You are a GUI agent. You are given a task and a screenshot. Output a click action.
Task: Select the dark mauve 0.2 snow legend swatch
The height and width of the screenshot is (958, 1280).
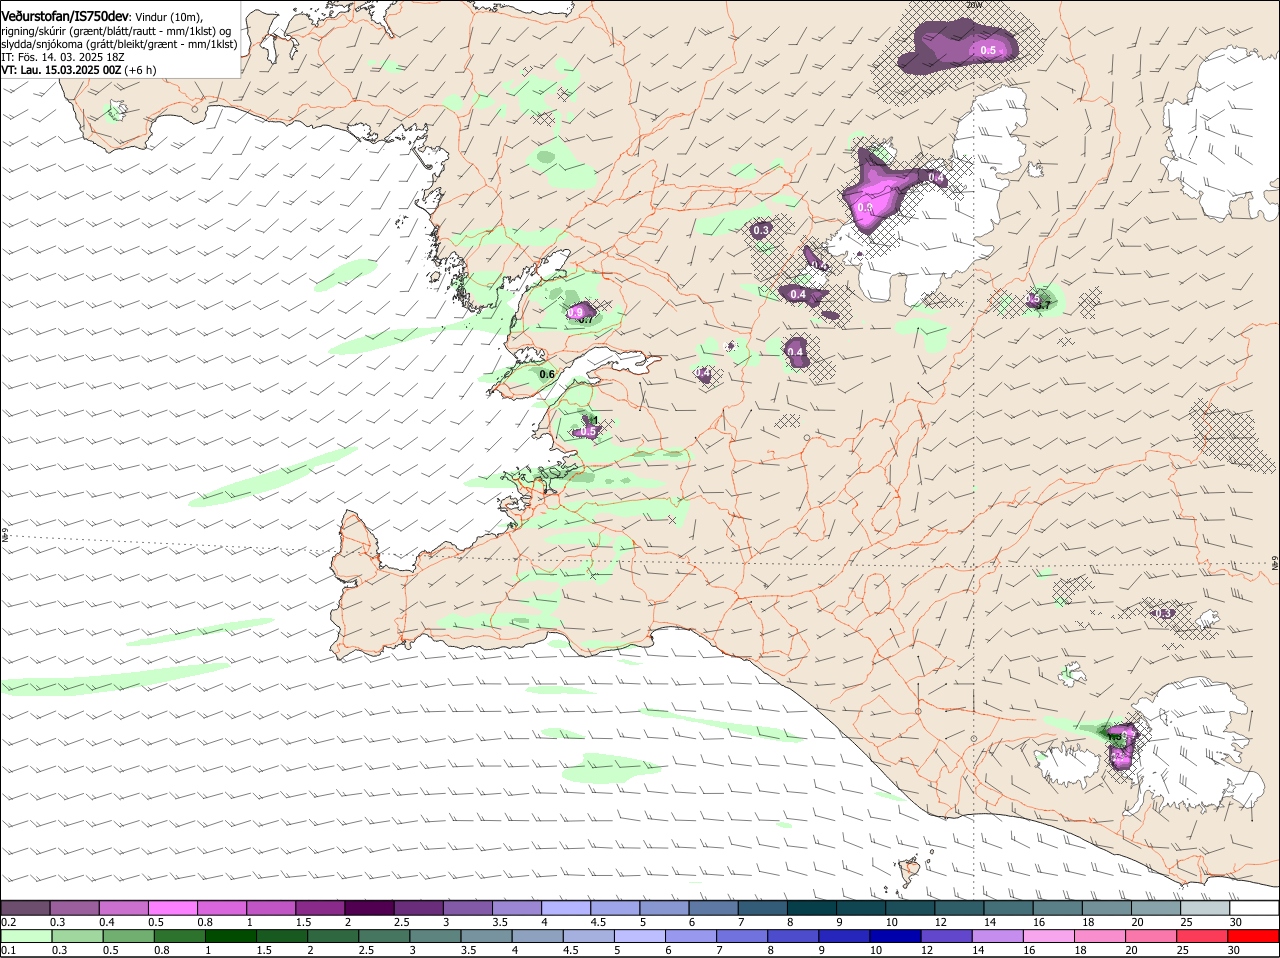coord(25,908)
